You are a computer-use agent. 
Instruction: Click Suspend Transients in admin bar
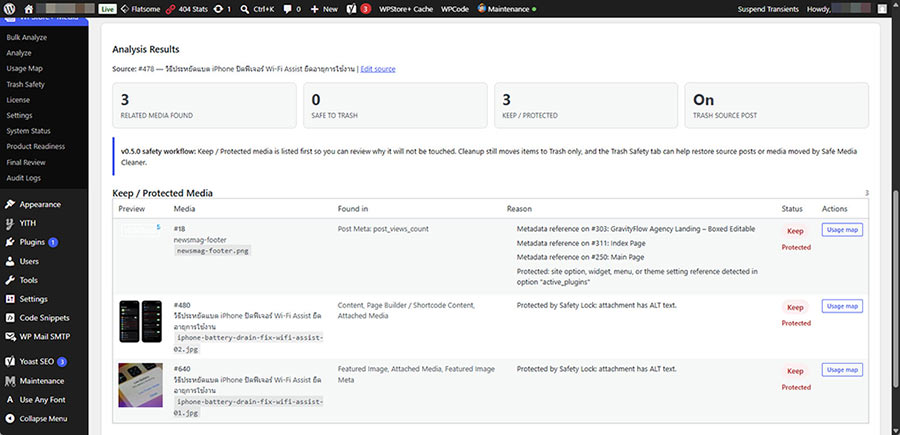point(768,9)
